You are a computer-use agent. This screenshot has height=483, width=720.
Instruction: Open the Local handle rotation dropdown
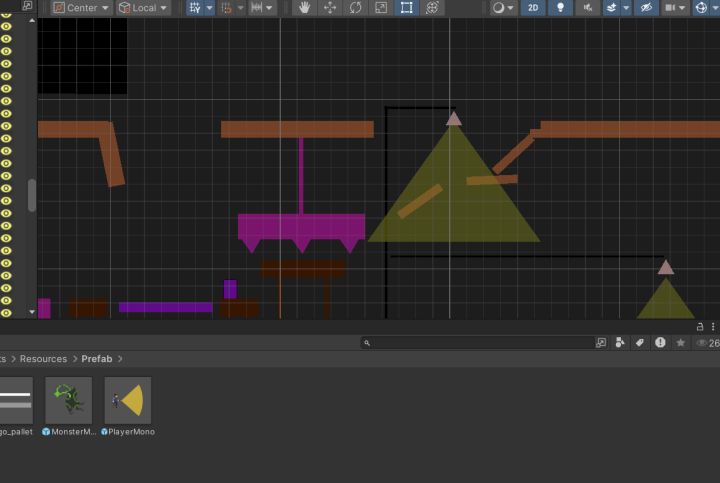pyautogui.click(x=143, y=8)
